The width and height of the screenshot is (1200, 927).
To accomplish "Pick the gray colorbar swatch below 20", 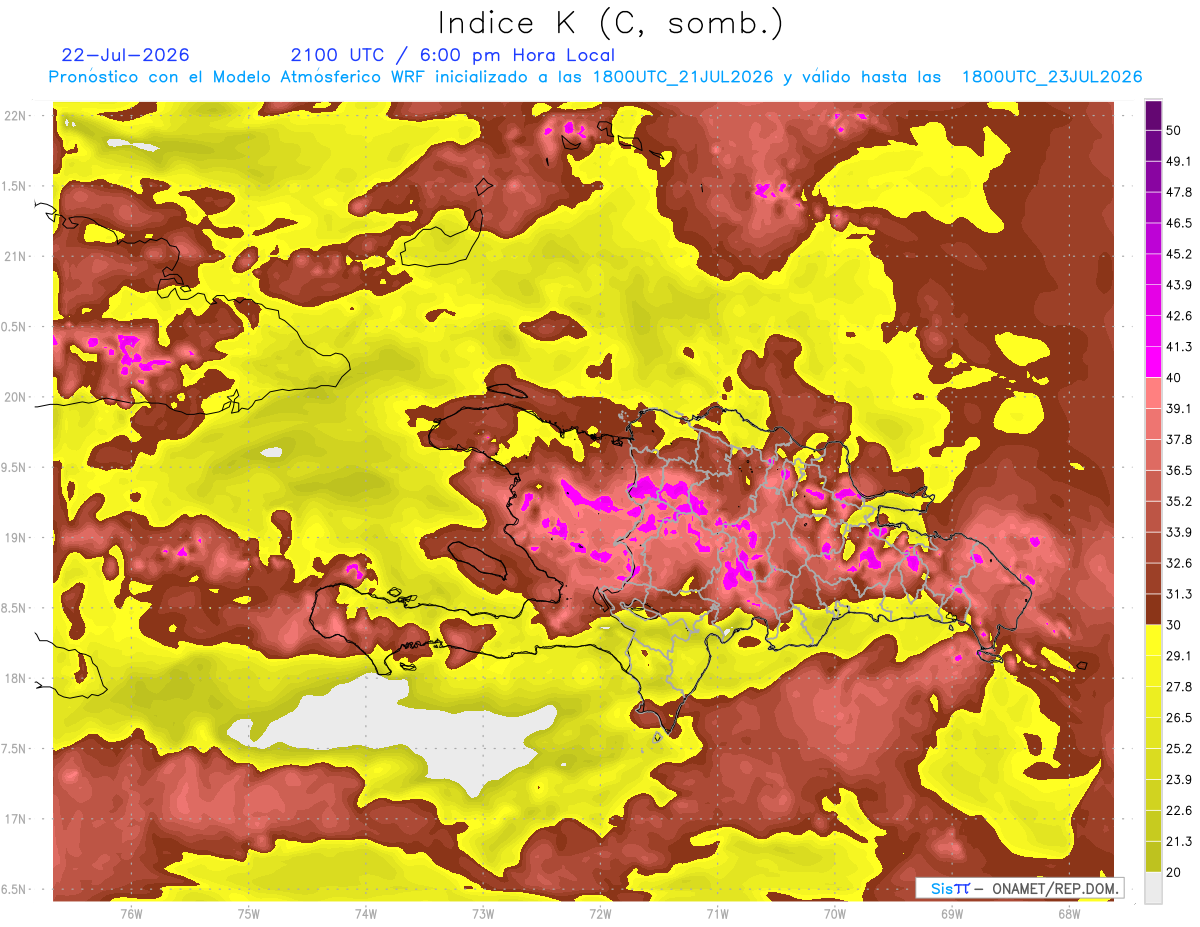I will pos(1153,886).
